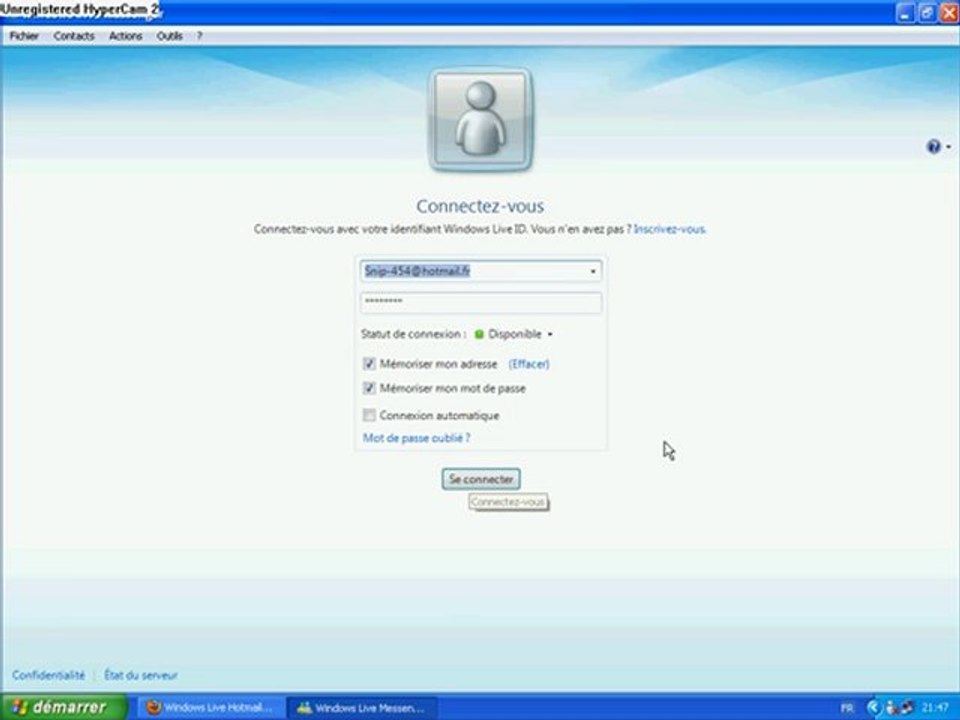
Task: Click the user avatar picture
Action: [x=481, y=119]
